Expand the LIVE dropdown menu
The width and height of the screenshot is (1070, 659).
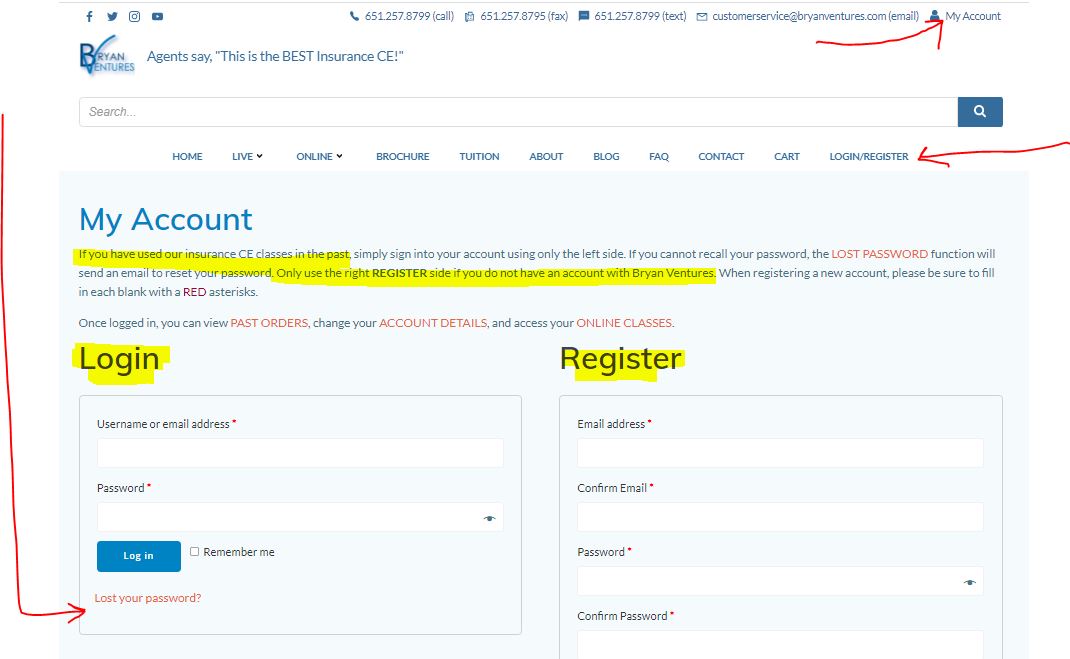[x=247, y=156]
